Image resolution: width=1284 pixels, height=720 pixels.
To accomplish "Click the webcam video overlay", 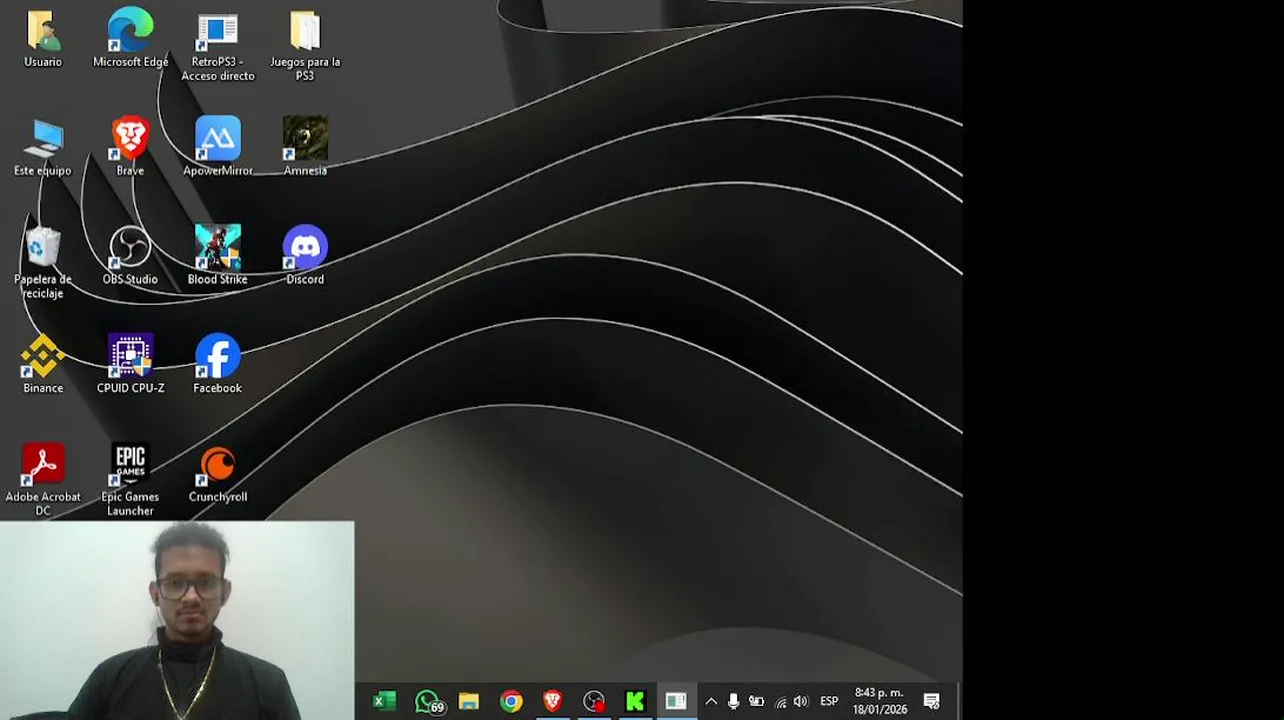I will pyautogui.click(x=177, y=620).
